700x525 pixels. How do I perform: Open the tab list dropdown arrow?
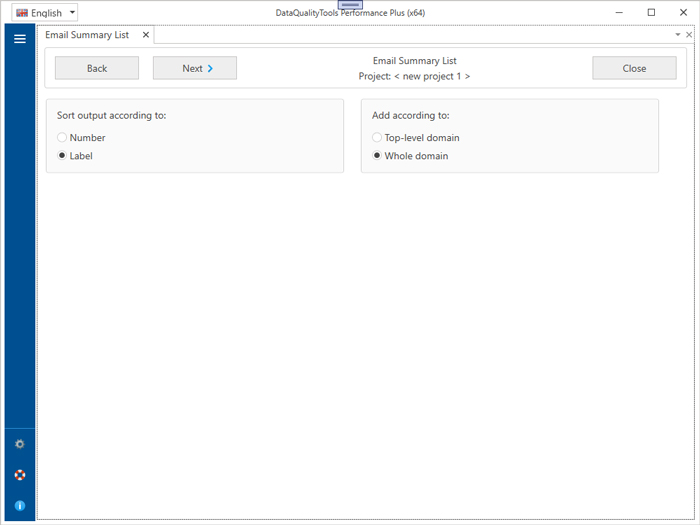677,35
